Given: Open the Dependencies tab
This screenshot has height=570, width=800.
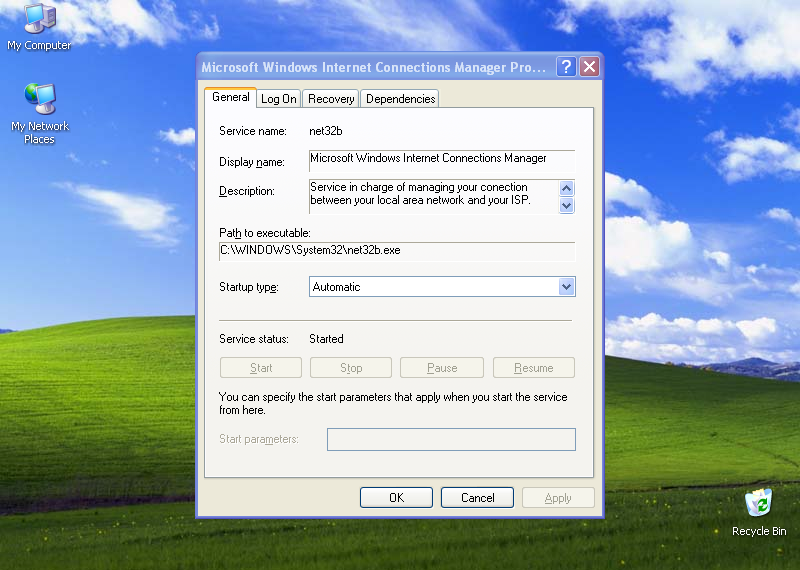Looking at the screenshot, I should click(400, 99).
